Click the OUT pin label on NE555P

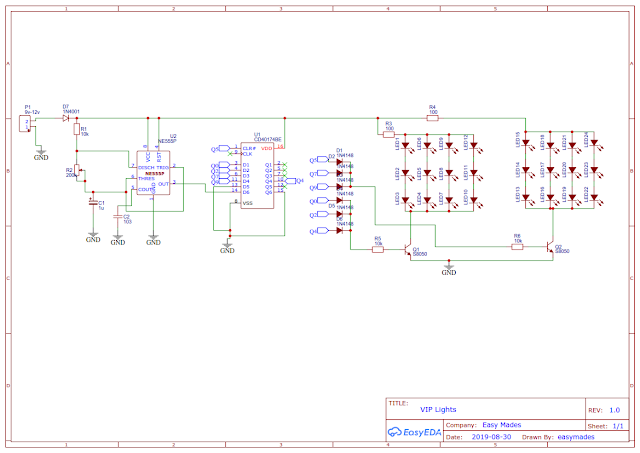click(163, 184)
